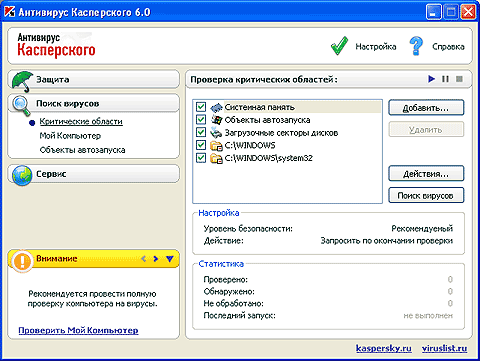480x361 pixels.
Task: Click the Загрузочные секторы дисков drive icon
Action: point(216,133)
